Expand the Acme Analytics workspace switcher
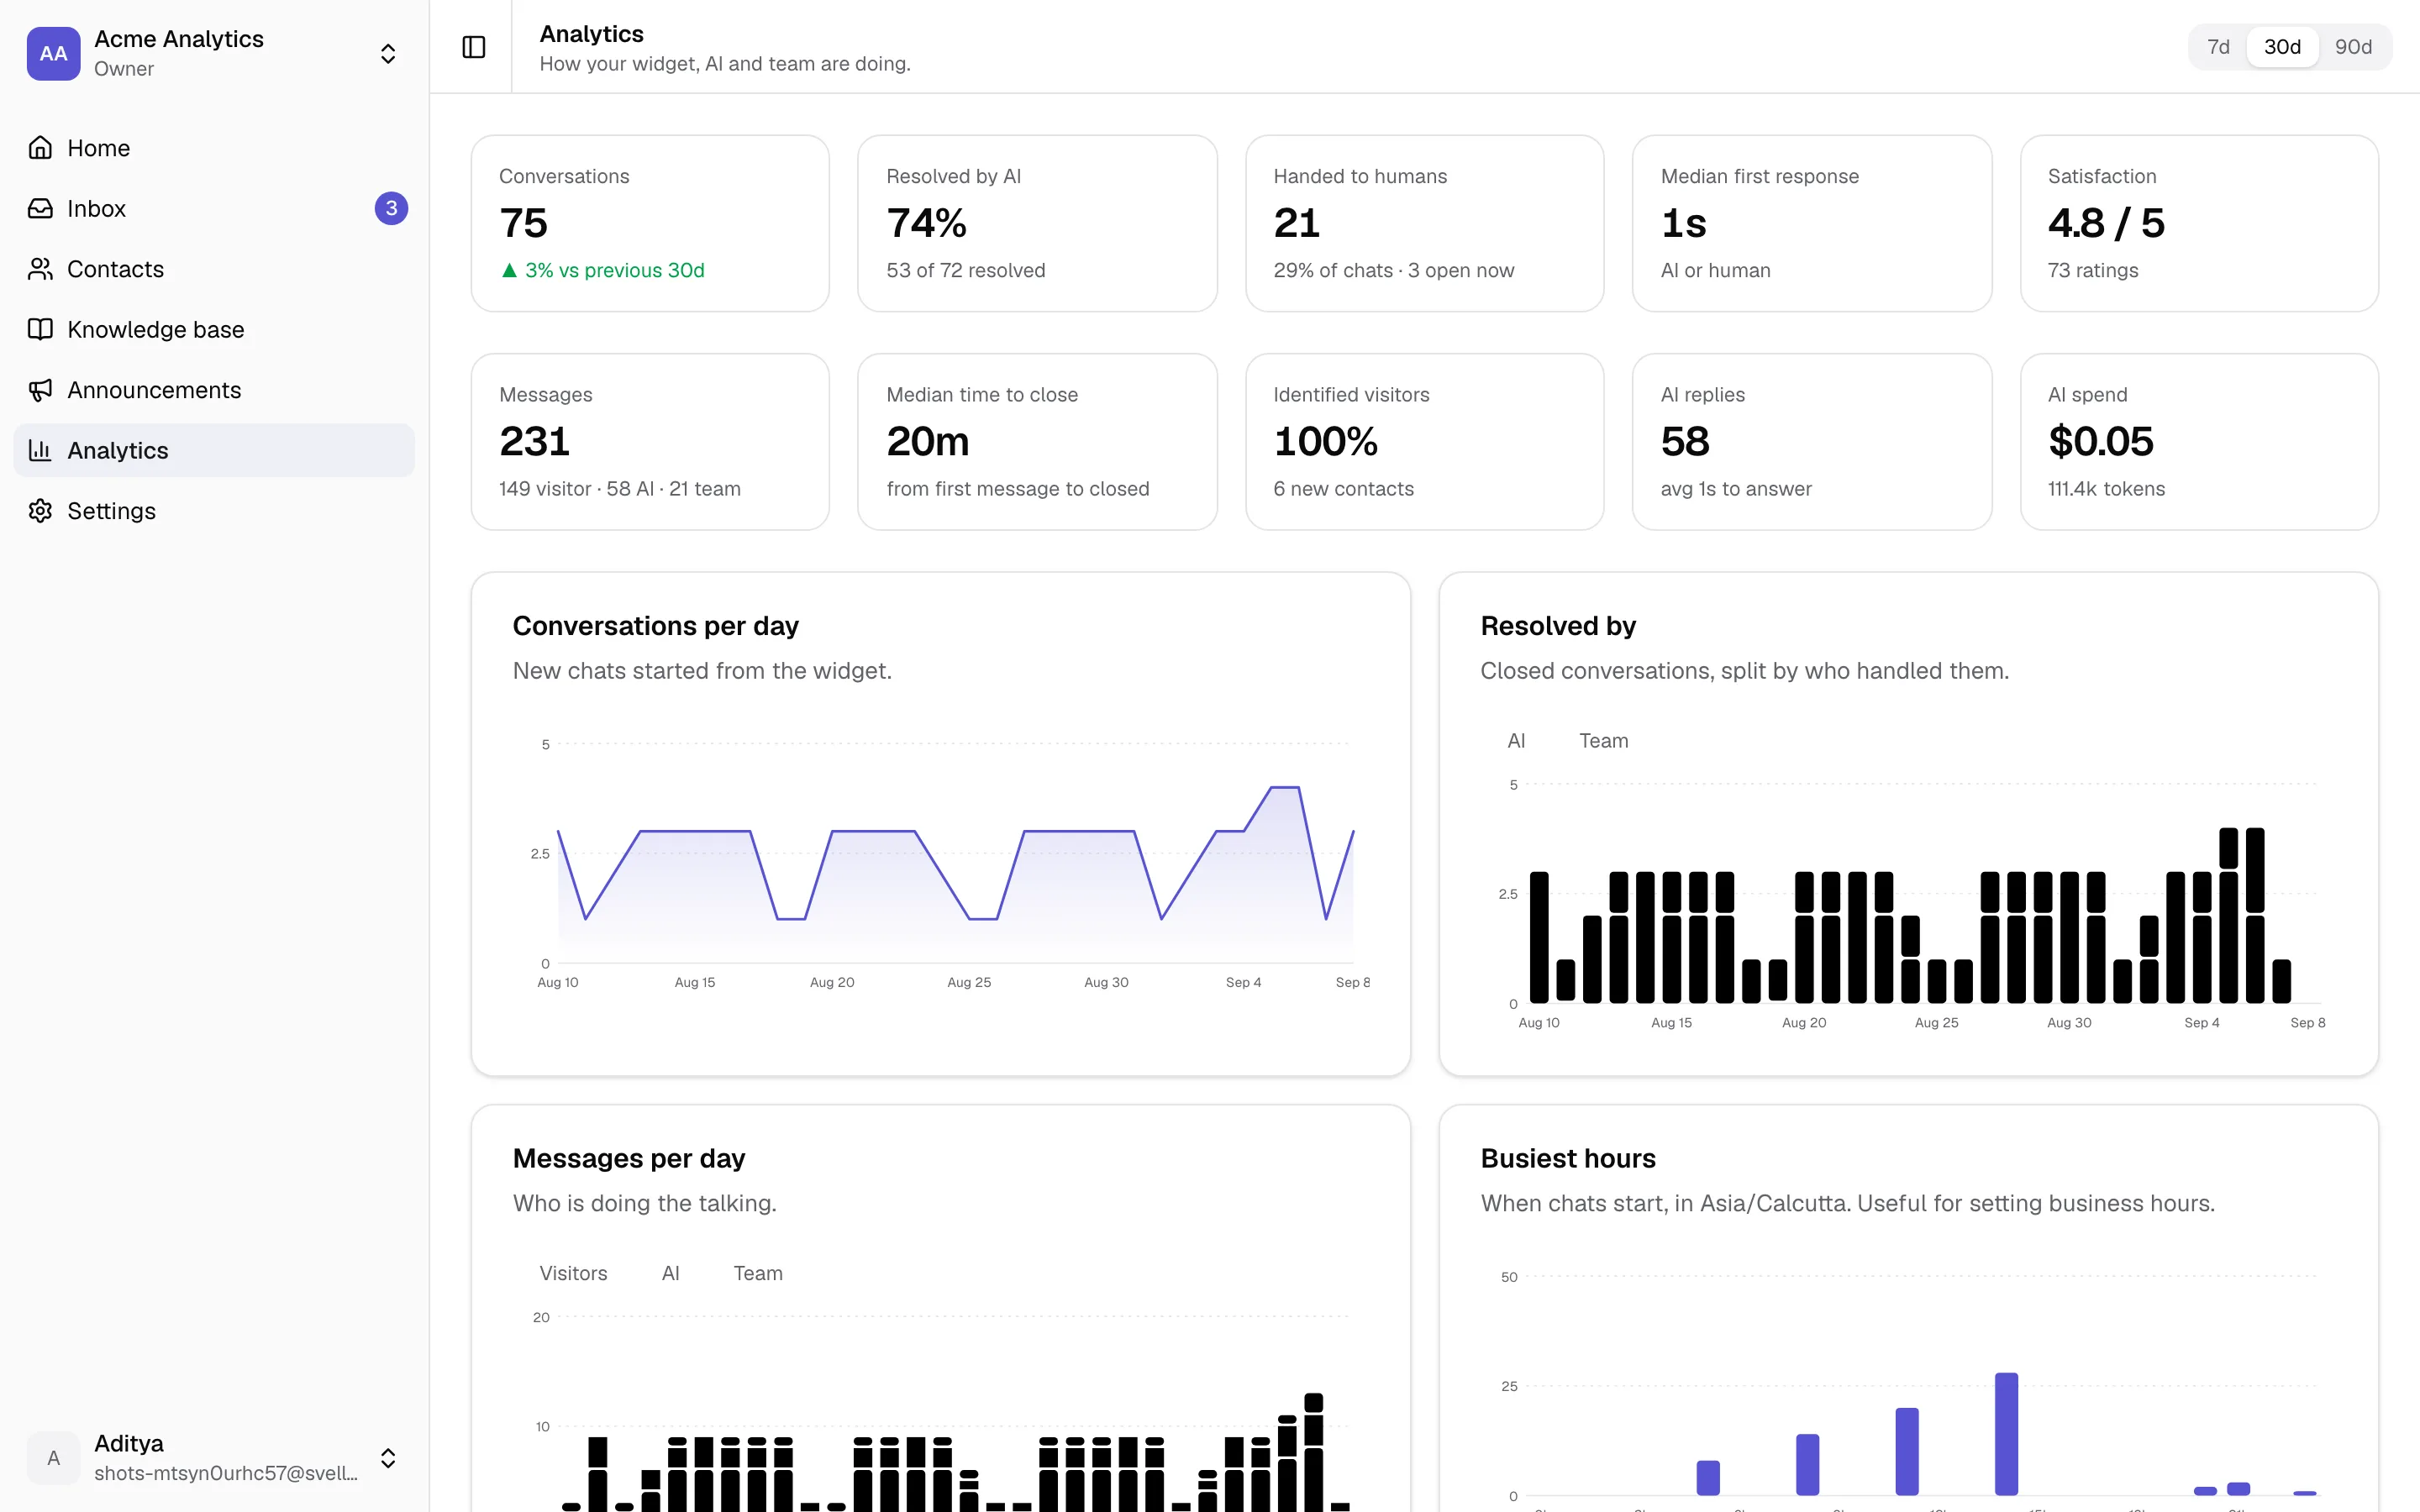 coord(388,53)
